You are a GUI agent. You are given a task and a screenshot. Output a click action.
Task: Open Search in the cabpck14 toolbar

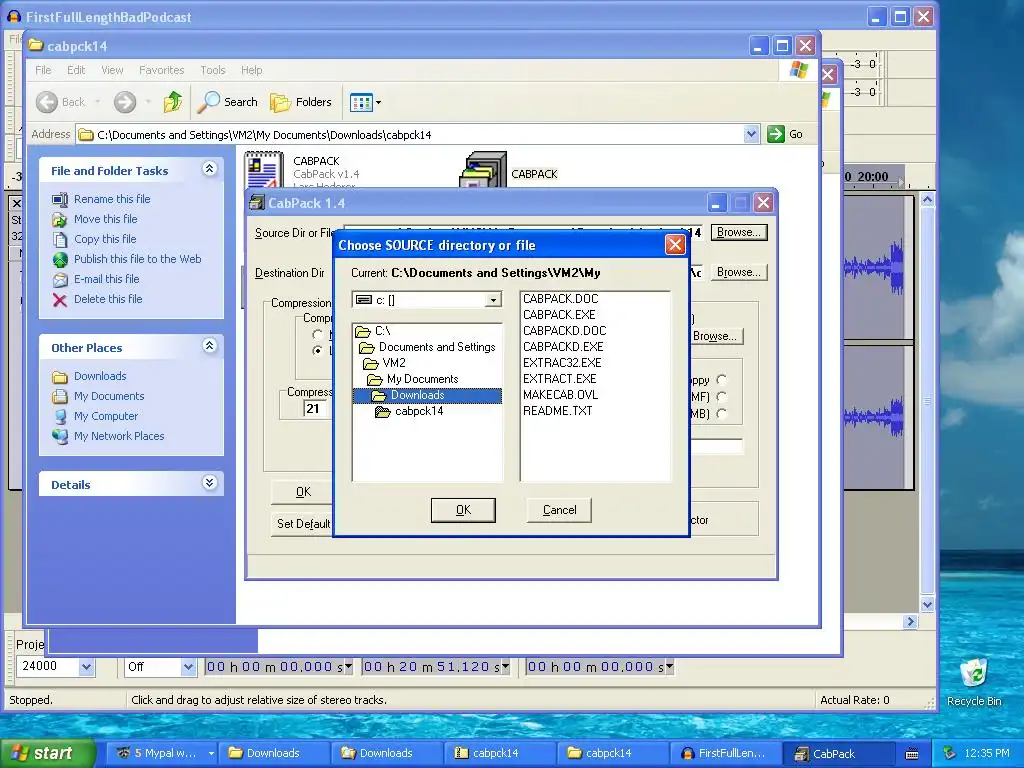[x=227, y=102]
